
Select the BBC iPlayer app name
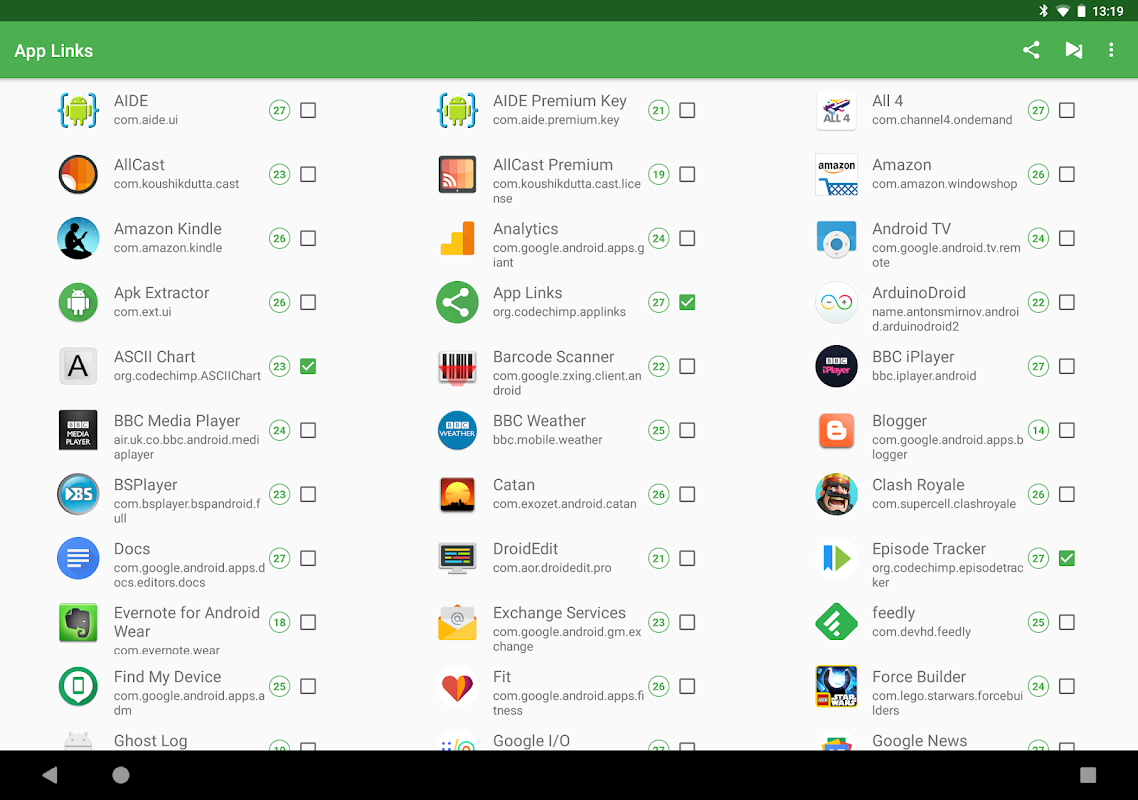[x=913, y=356]
